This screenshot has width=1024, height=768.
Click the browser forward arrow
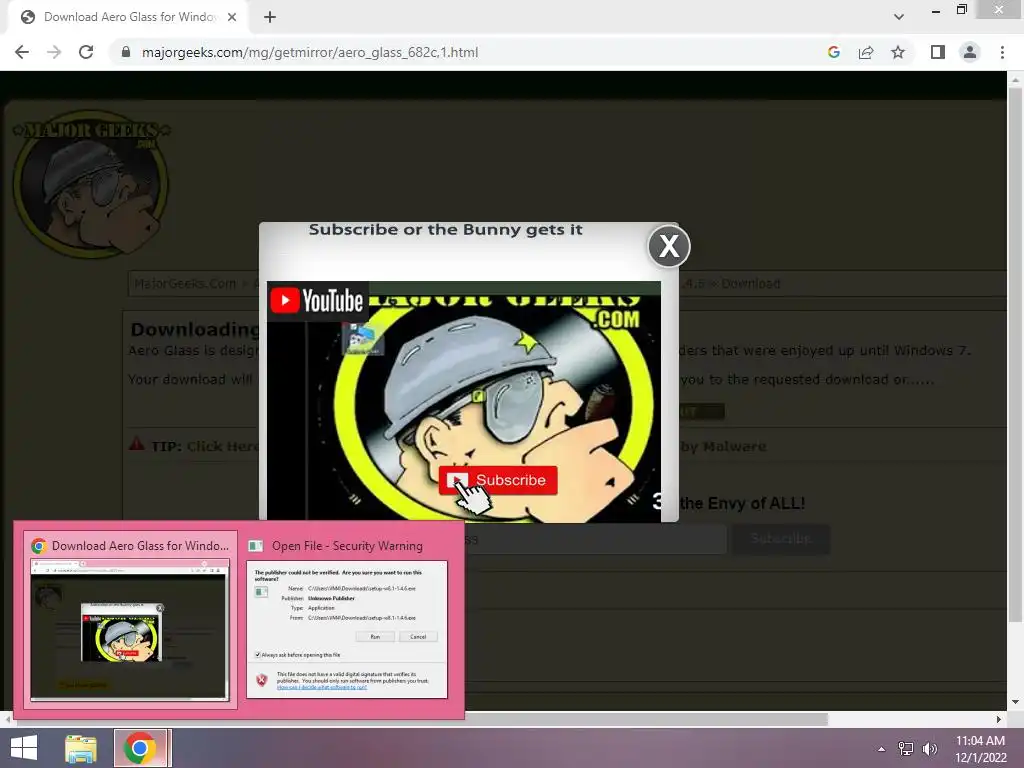[54, 52]
